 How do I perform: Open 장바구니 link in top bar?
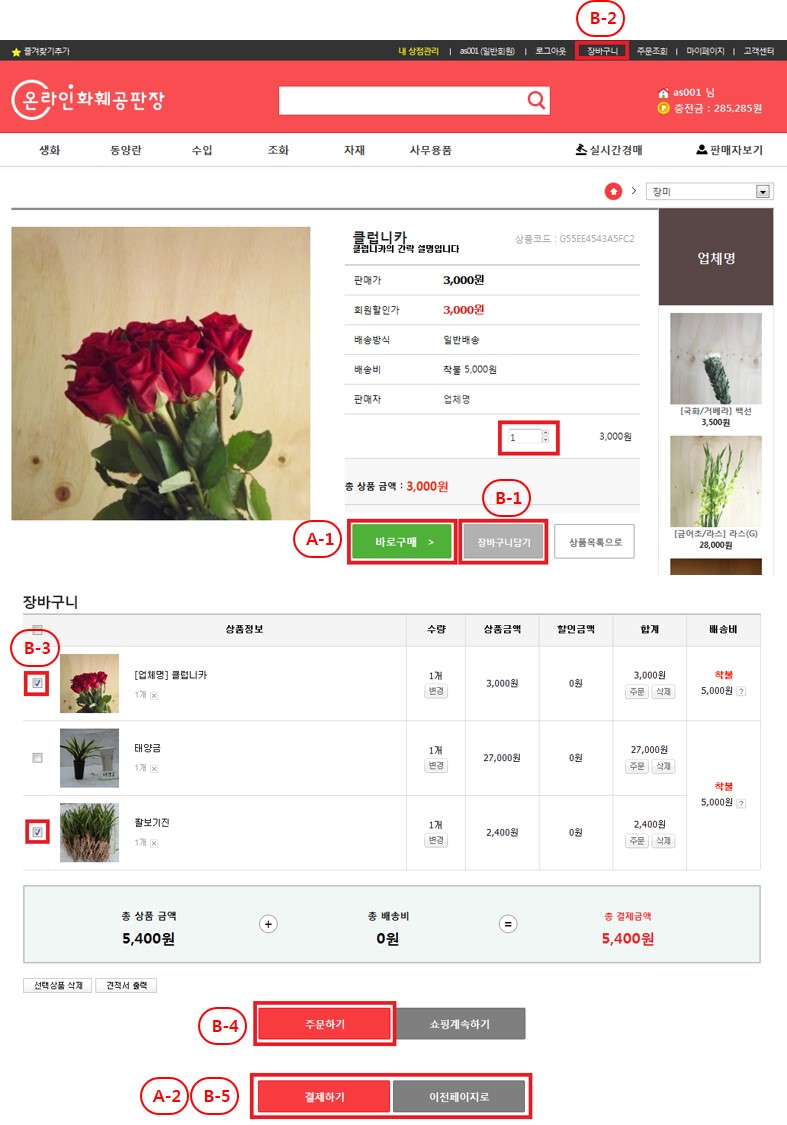point(602,51)
